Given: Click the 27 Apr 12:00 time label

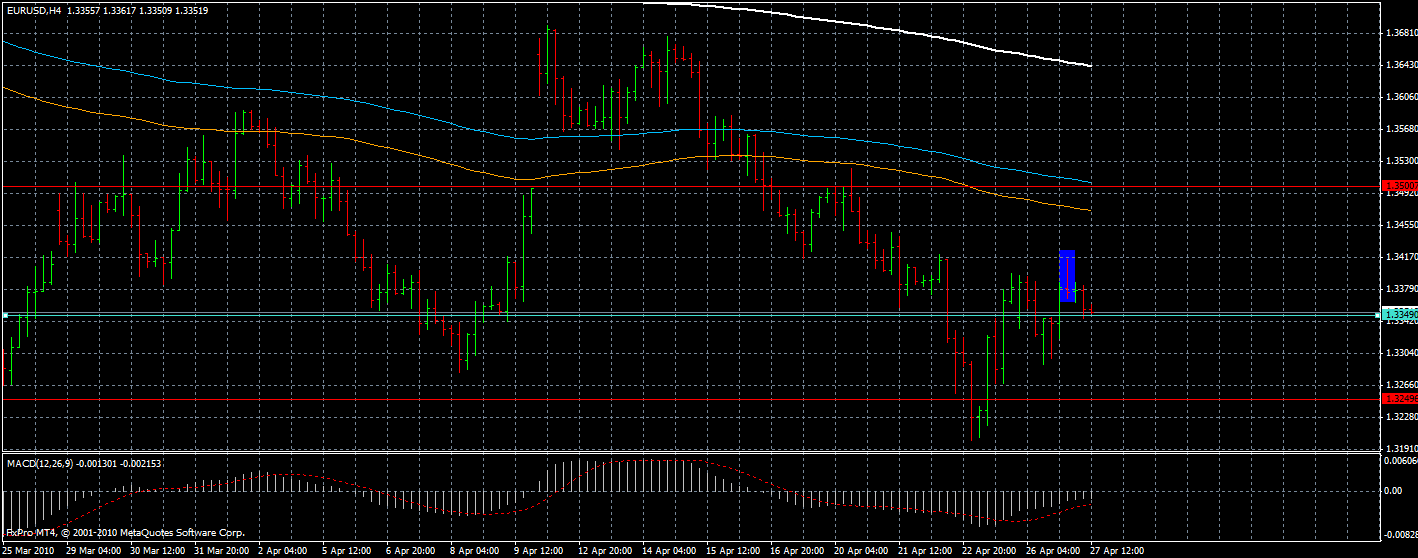Looking at the screenshot, I should 1117,551.
